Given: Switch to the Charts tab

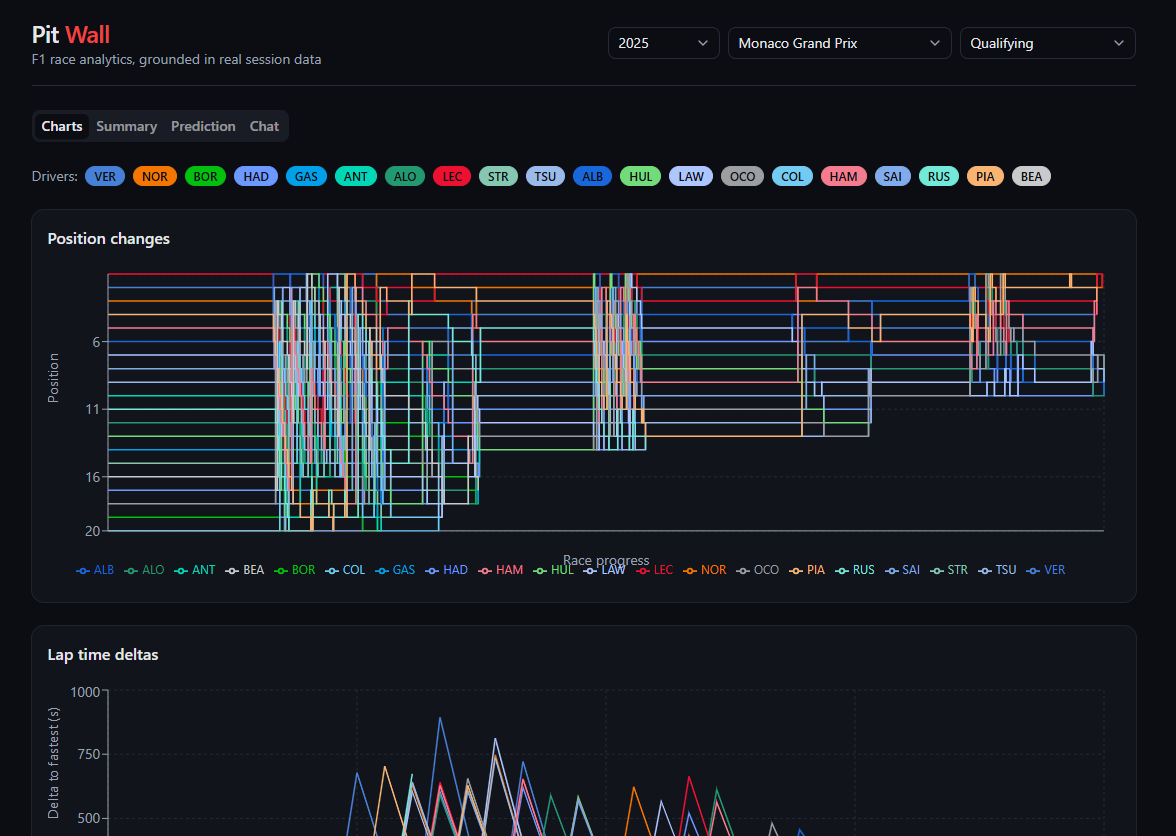Looking at the screenshot, I should pos(62,126).
